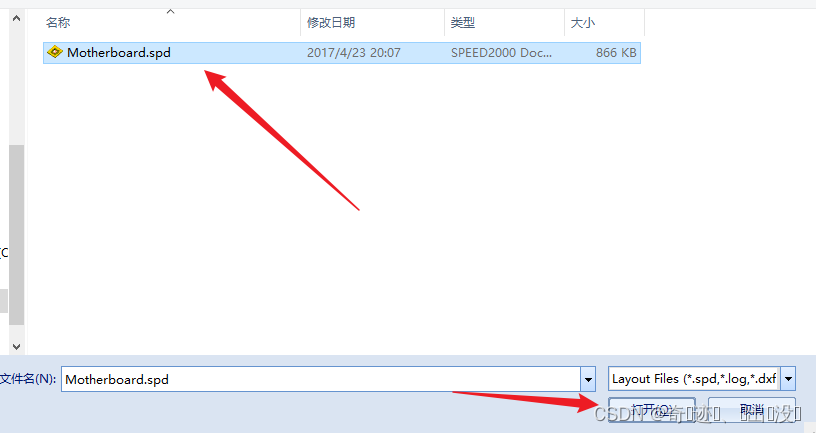
Task: Click the 866 KB size cell
Action: pos(616,53)
